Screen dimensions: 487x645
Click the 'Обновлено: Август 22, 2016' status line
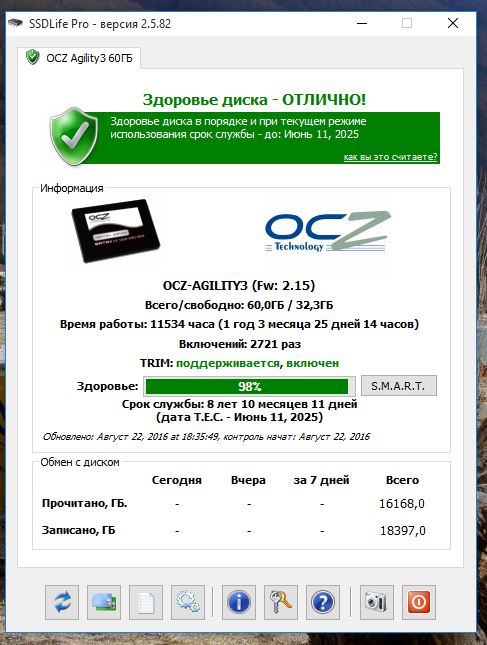point(206,436)
